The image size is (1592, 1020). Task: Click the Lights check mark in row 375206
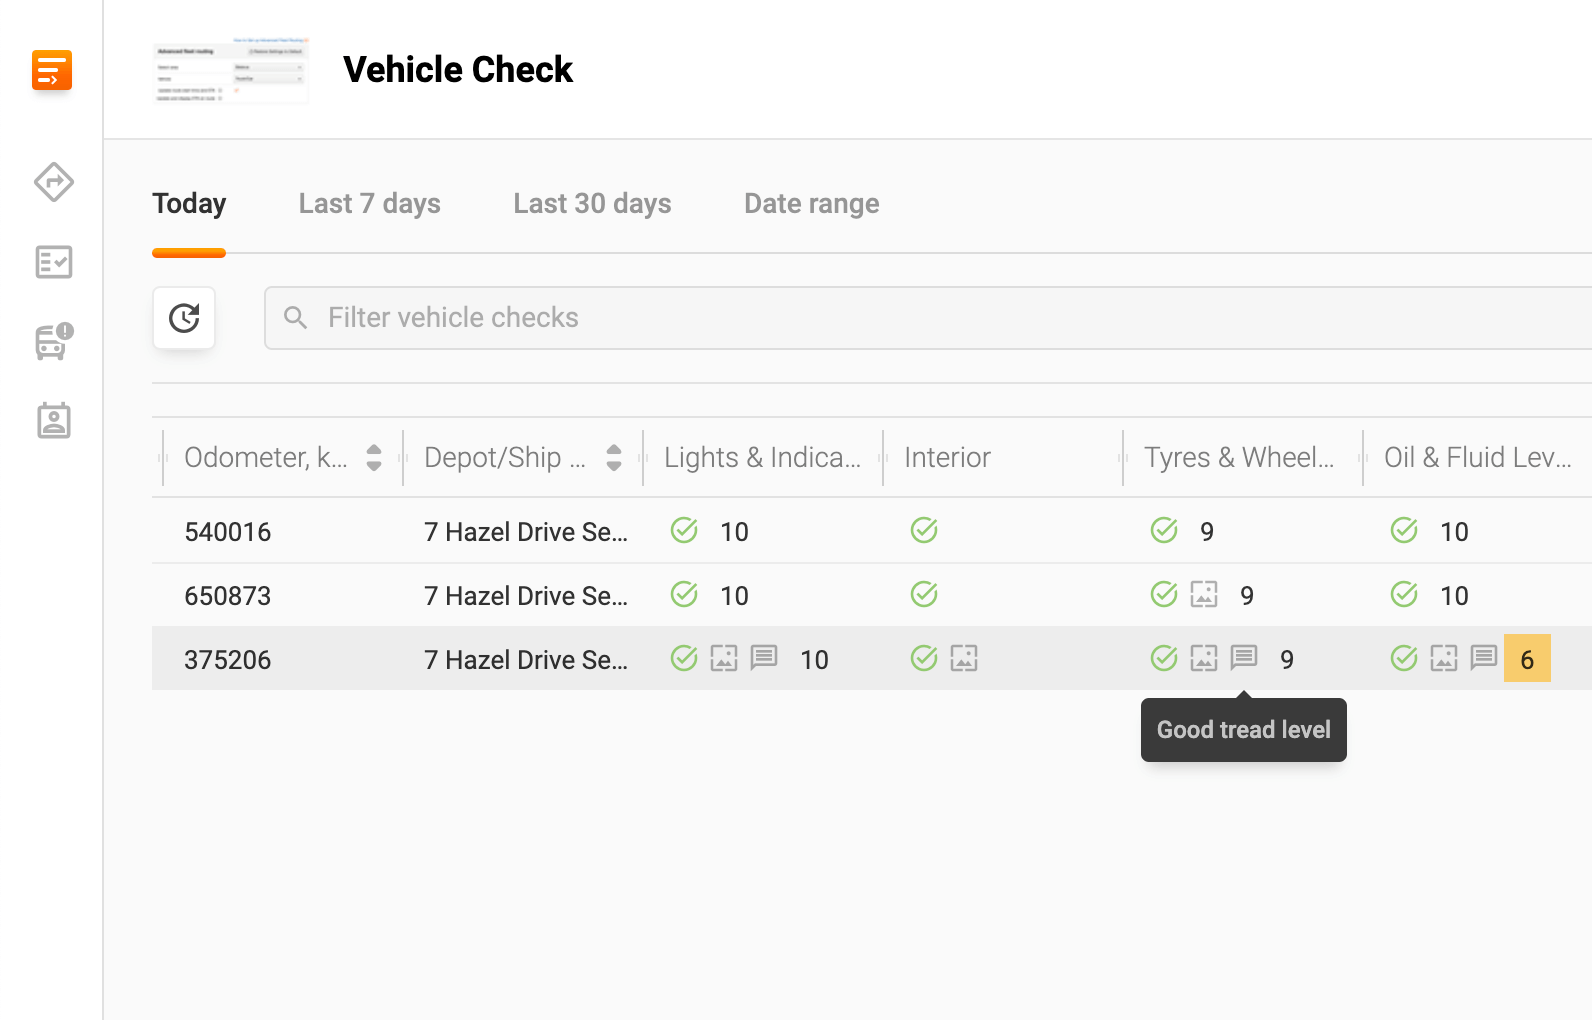[684, 658]
